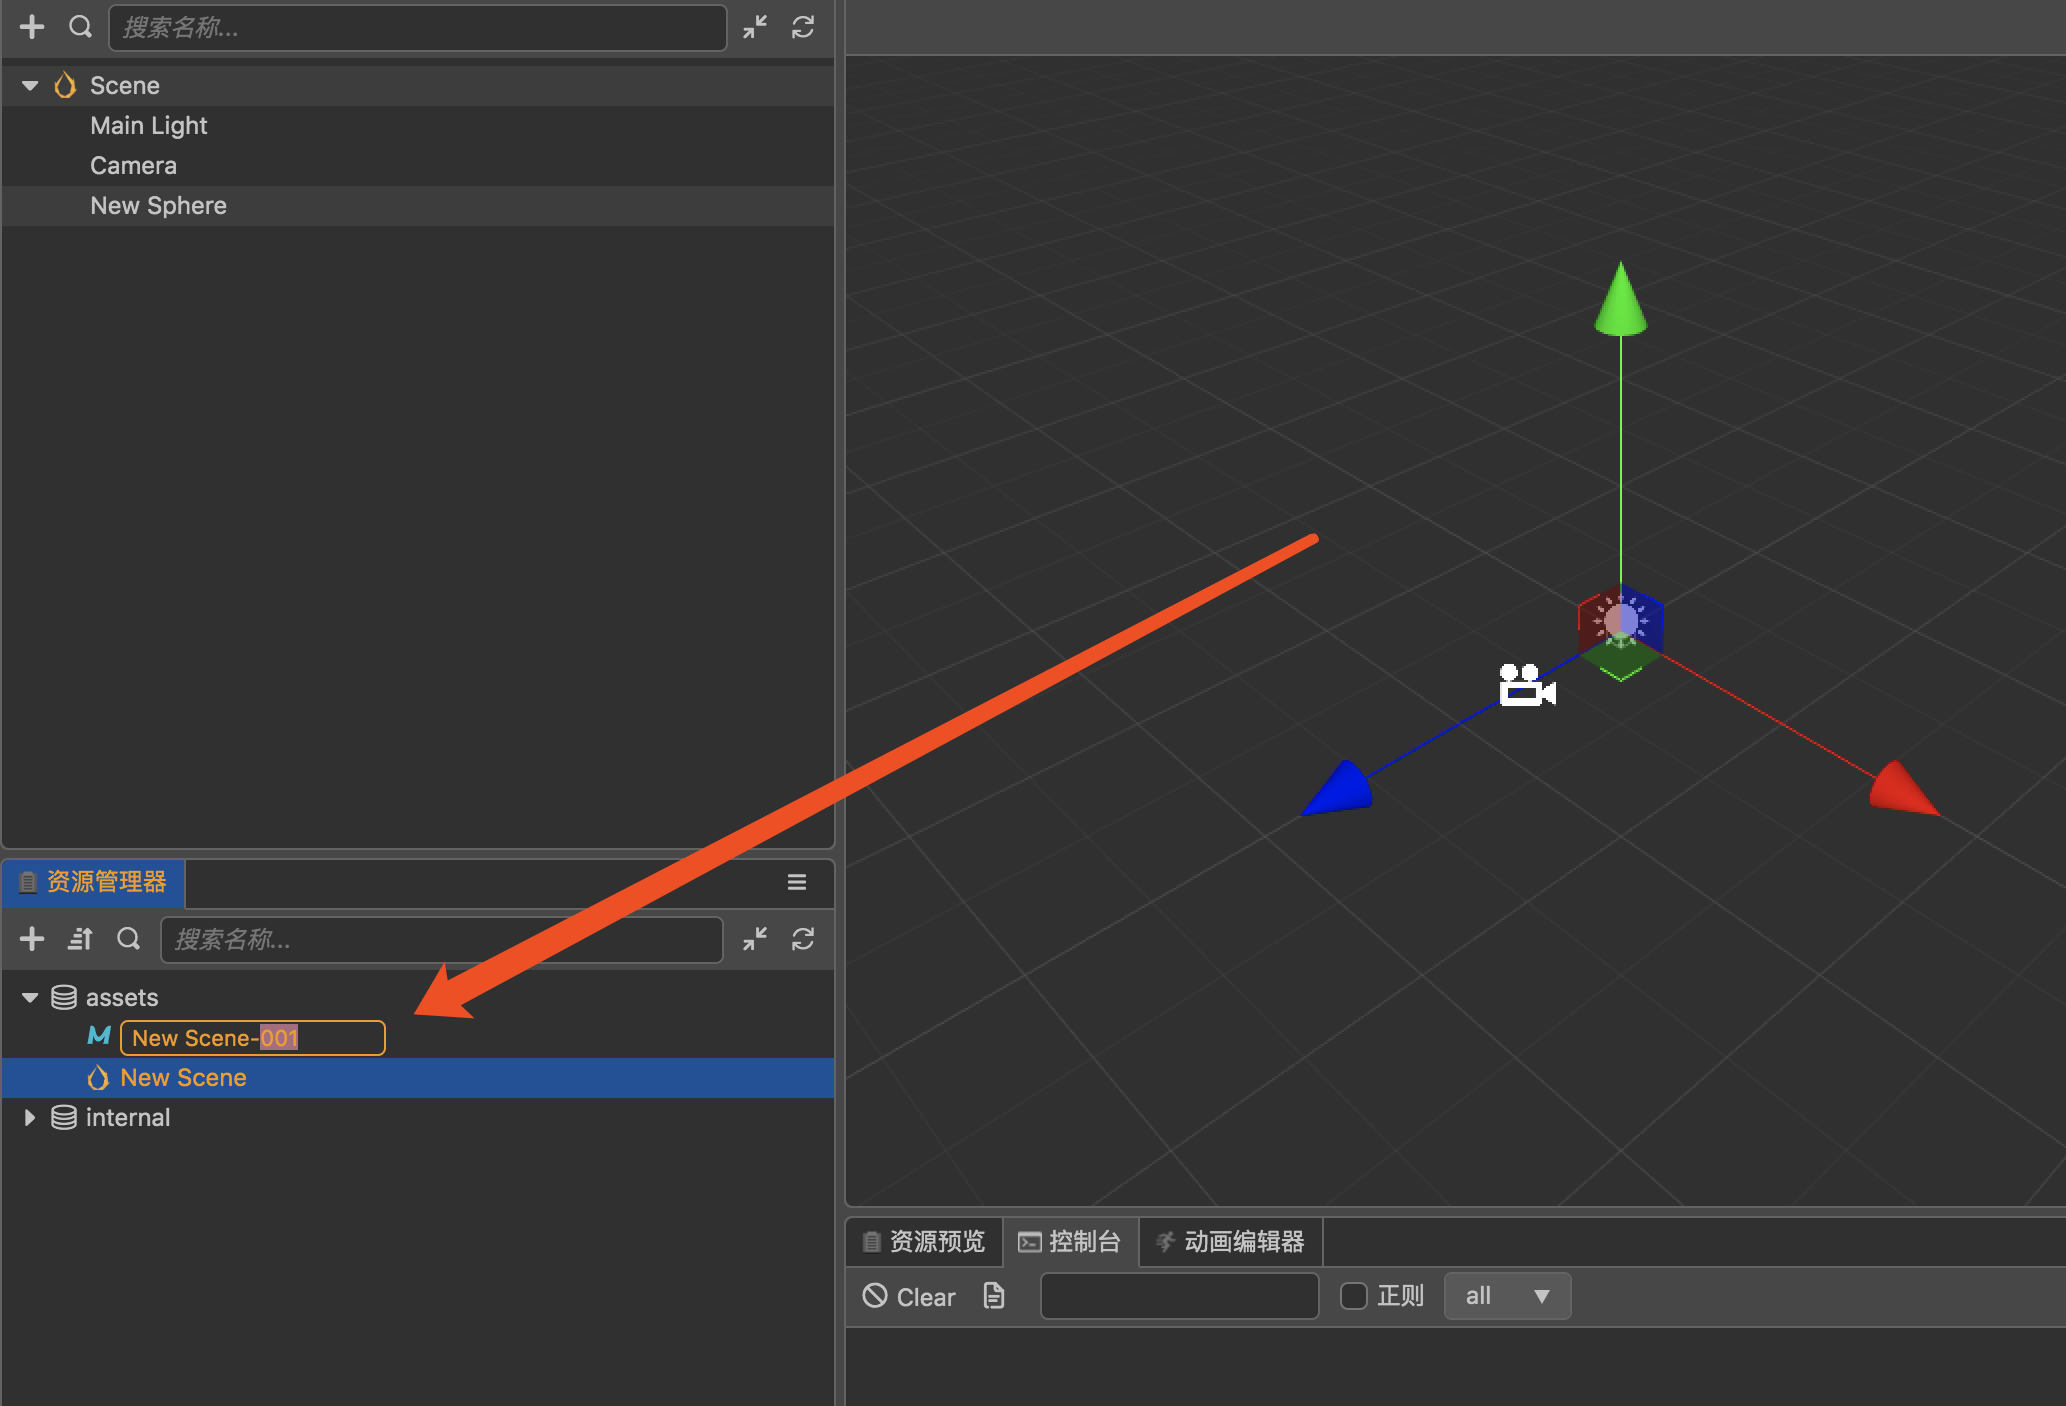Refresh the assets panel
The image size is (2066, 1406).
(x=803, y=938)
